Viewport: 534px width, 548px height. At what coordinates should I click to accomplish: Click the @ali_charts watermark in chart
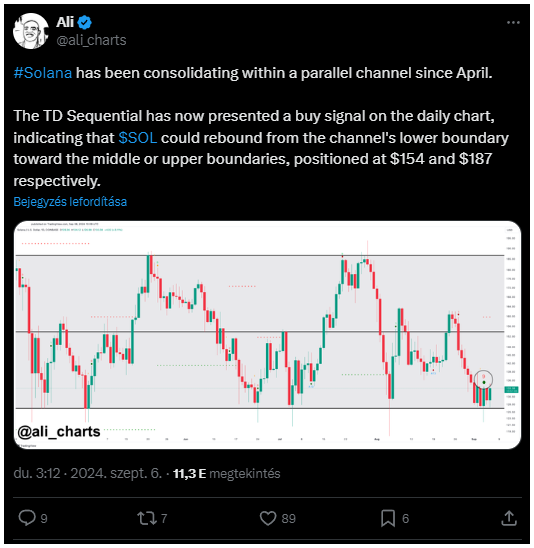point(59,432)
